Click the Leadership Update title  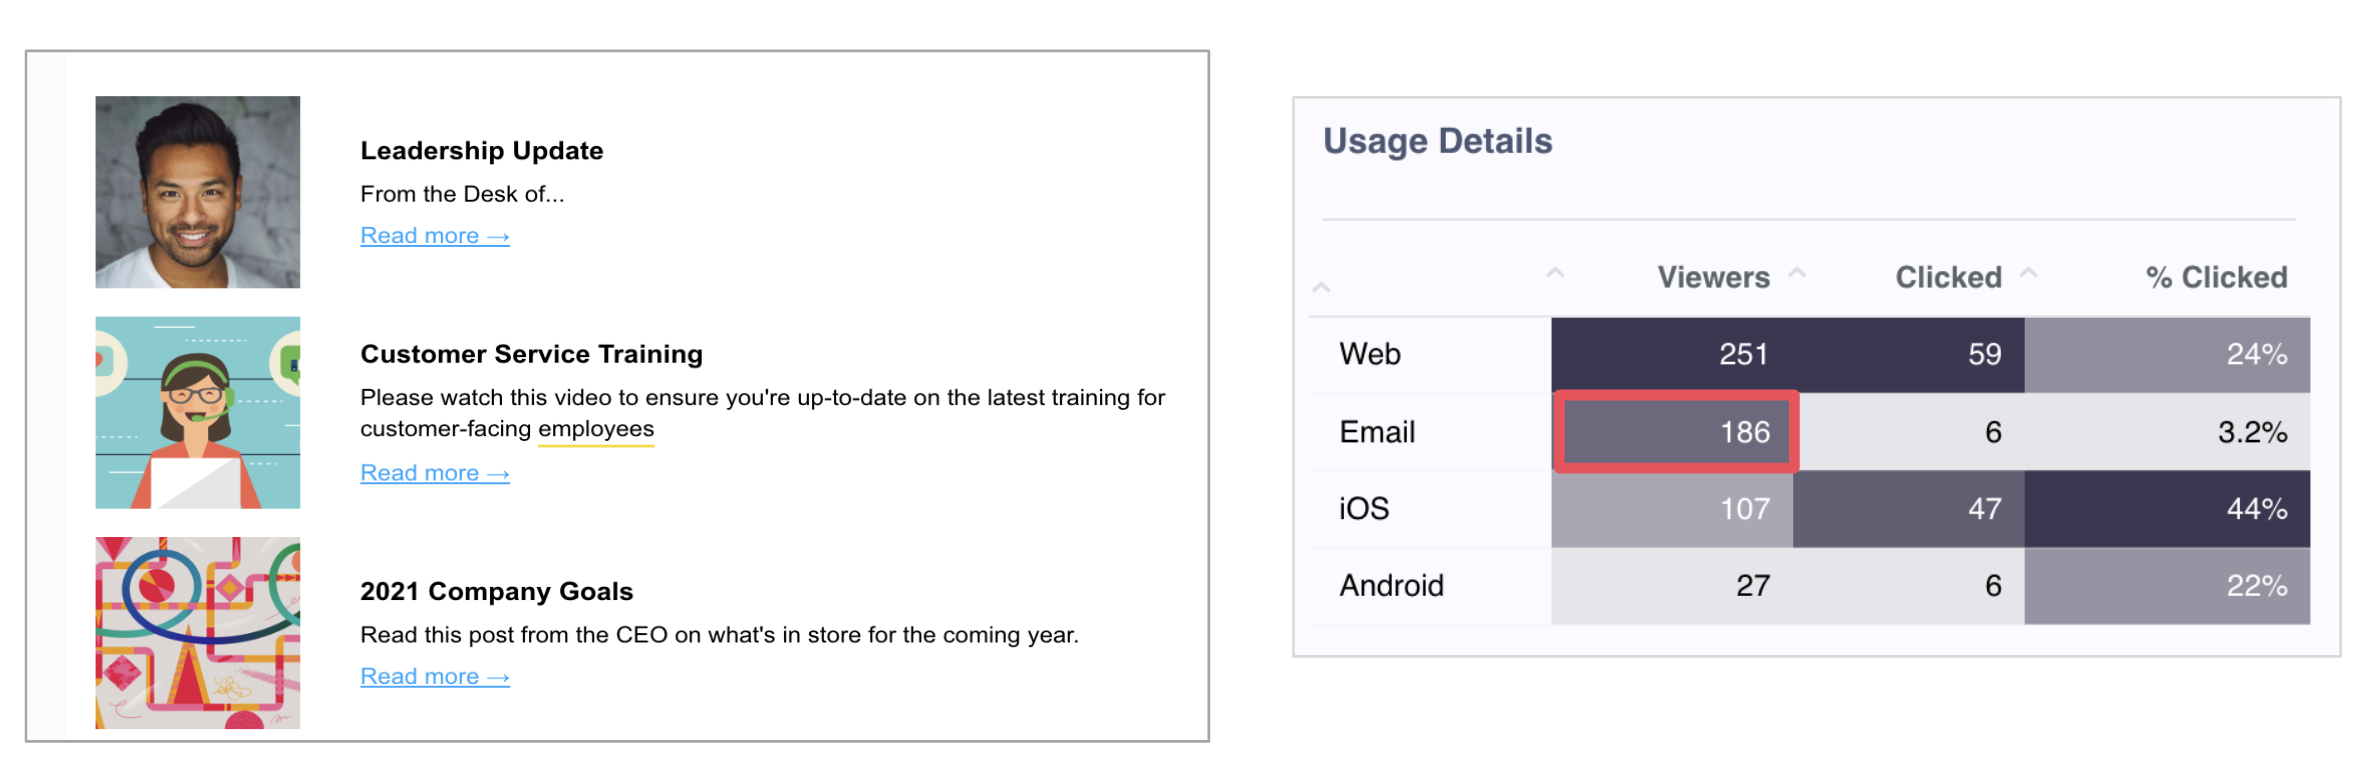pos(482,150)
